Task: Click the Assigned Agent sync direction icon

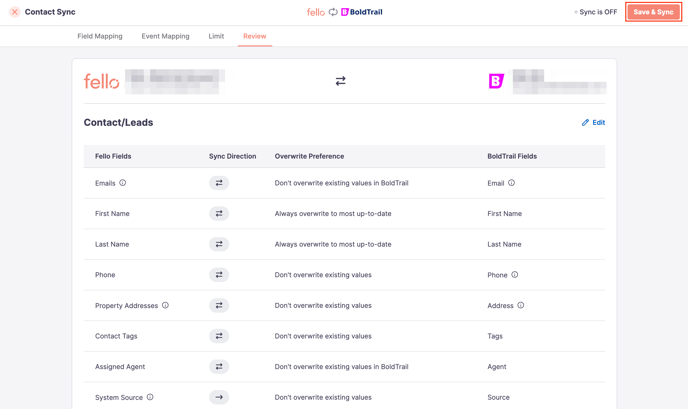Action: (219, 366)
